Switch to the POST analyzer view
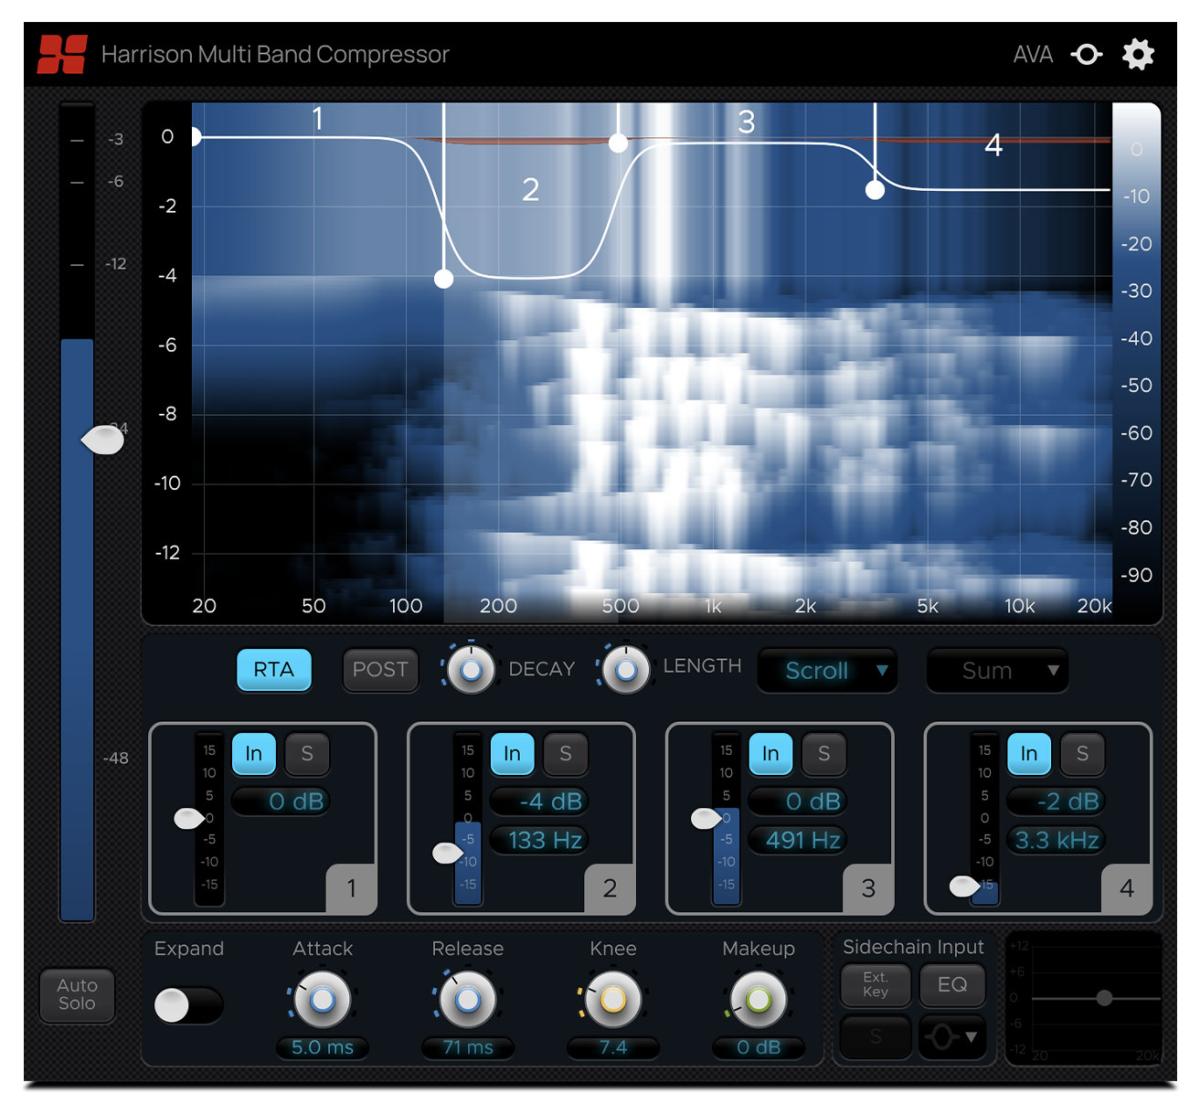This screenshot has width=1200, height=1104. 381,670
